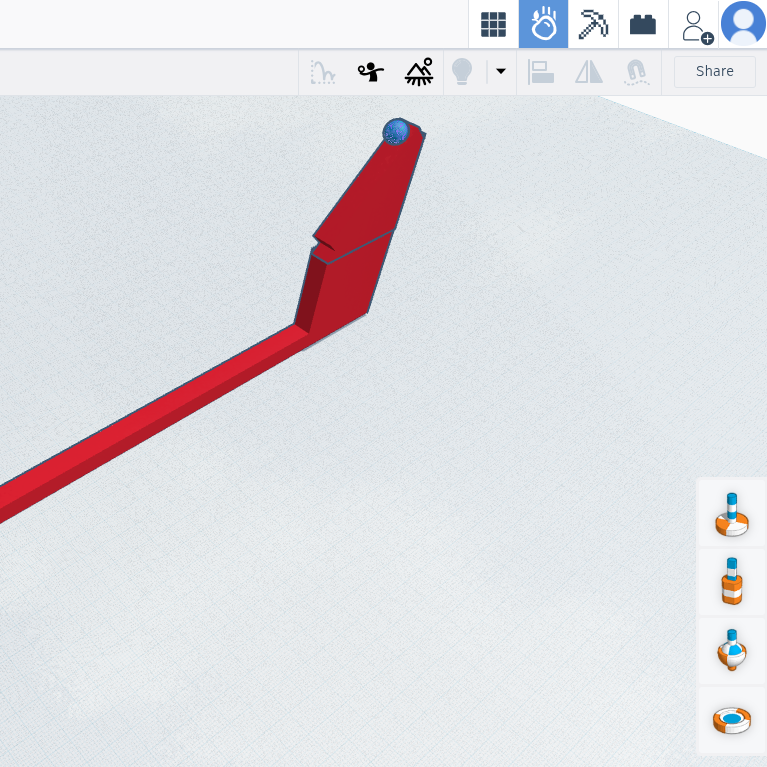Select the blue ball on the ramp
This screenshot has height=767, width=767.
point(396,132)
